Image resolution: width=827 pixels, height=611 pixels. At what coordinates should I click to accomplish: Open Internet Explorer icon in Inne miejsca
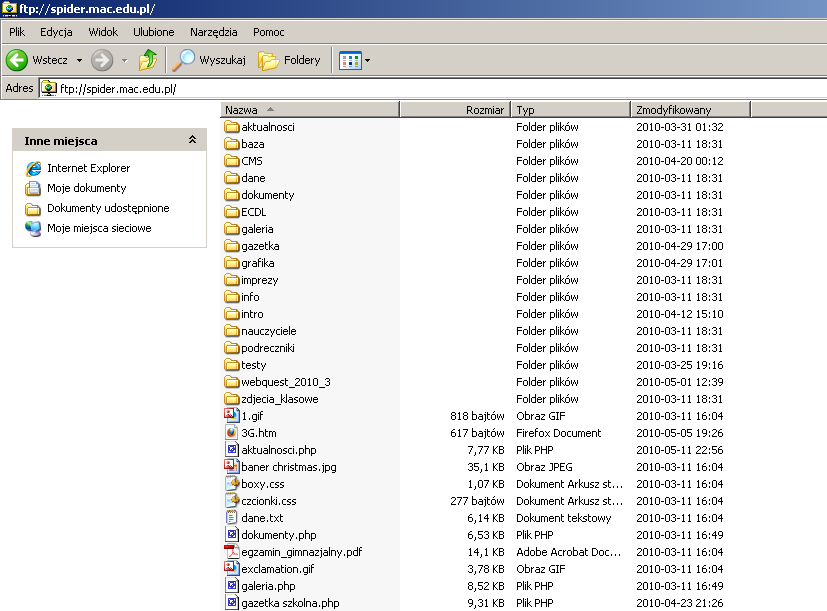(x=33, y=168)
